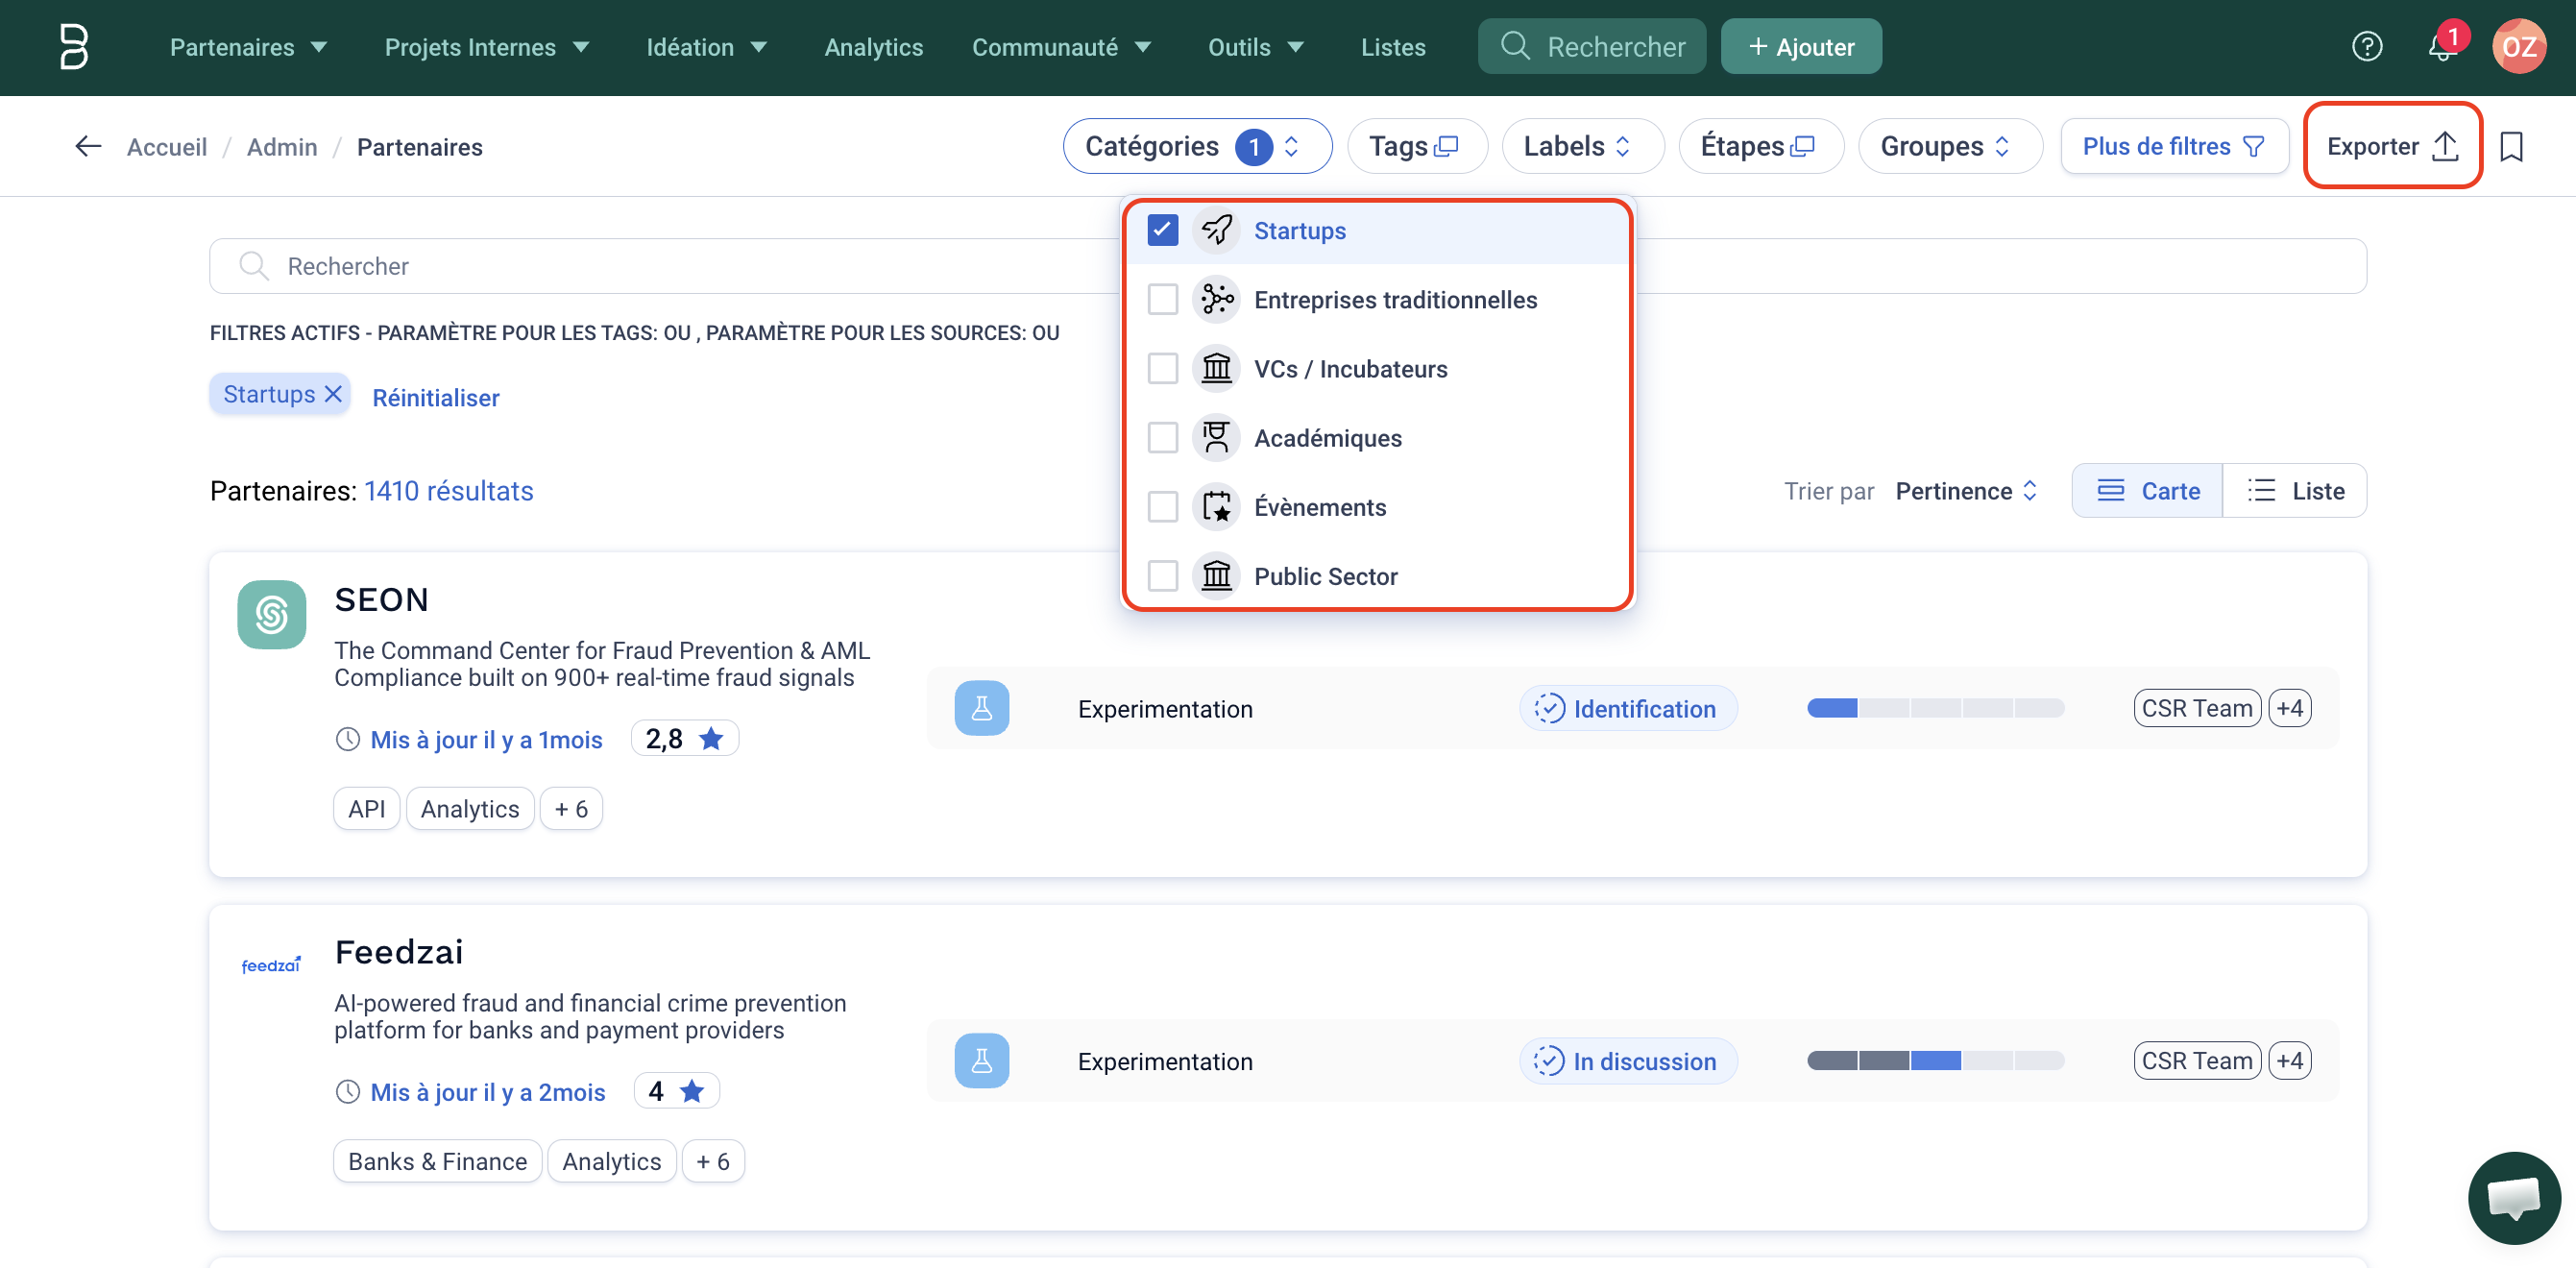Check the Académiques checkbox
2576x1268 pixels.
(x=1162, y=437)
